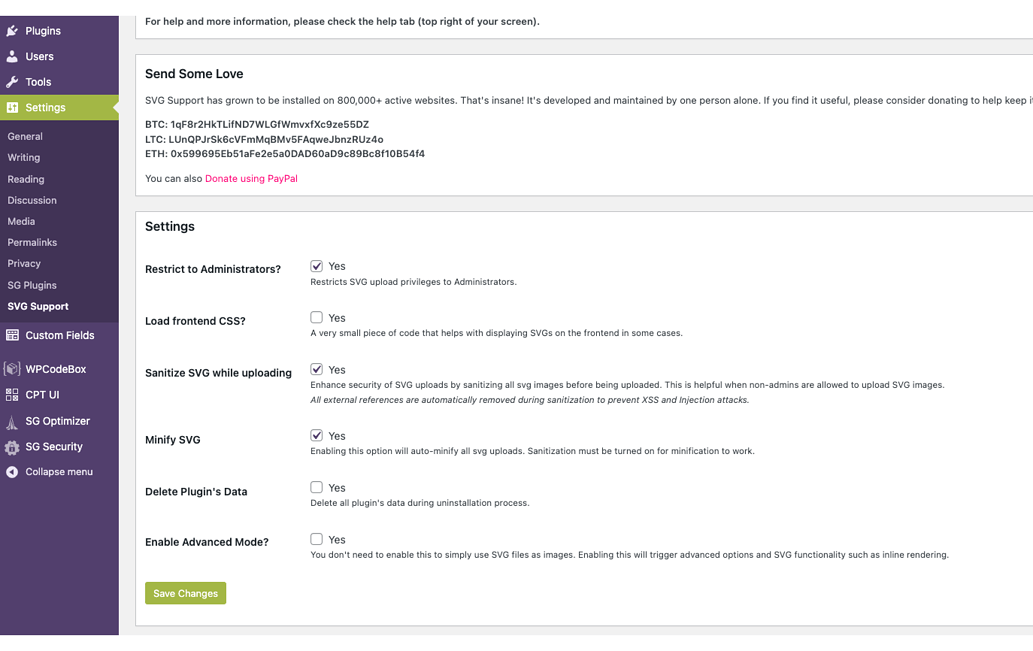Open SG Security gear icon
Image resolution: width=1033 pixels, height=651 pixels.
tap(12, 447)
